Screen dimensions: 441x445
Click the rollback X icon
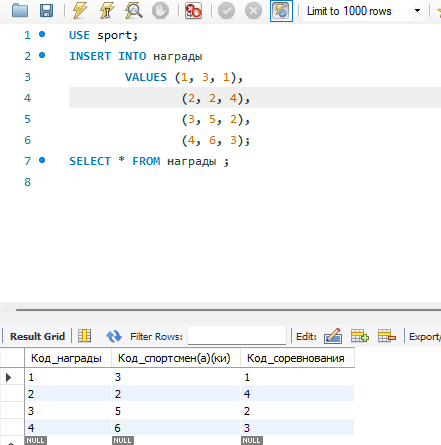coord(253,11)
